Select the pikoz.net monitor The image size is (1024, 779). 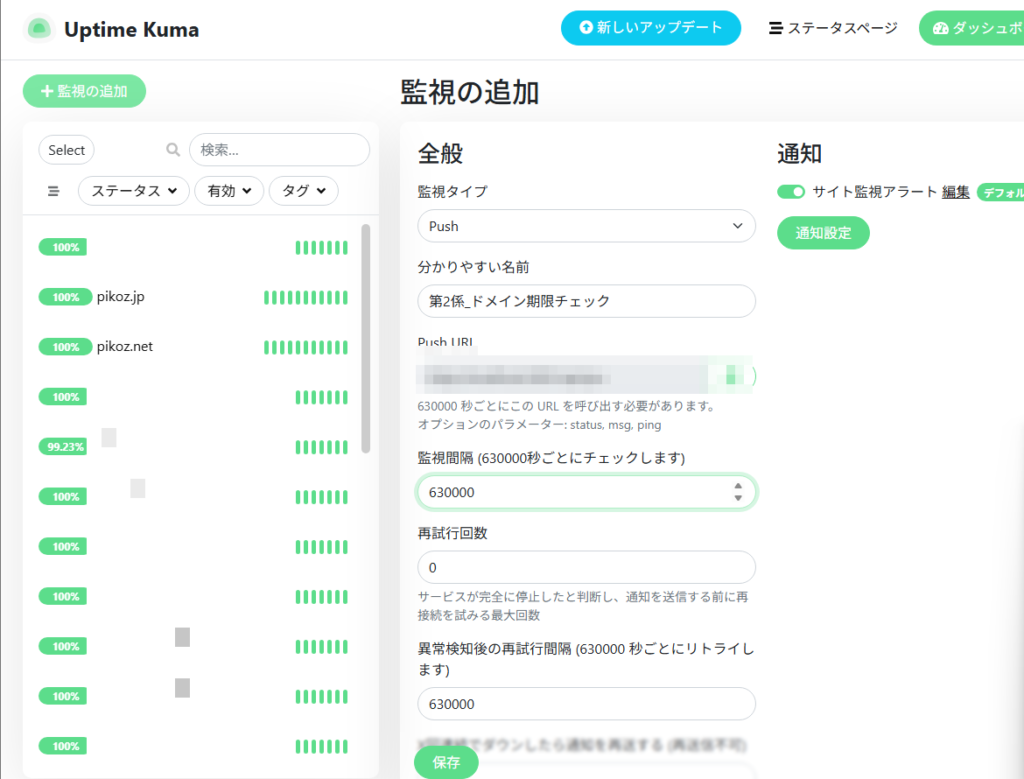point(193,347)
